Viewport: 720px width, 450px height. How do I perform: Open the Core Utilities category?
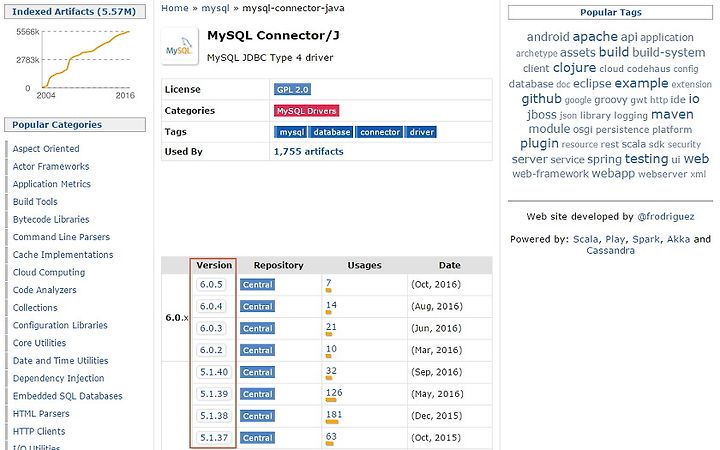[x=39, y=343]
